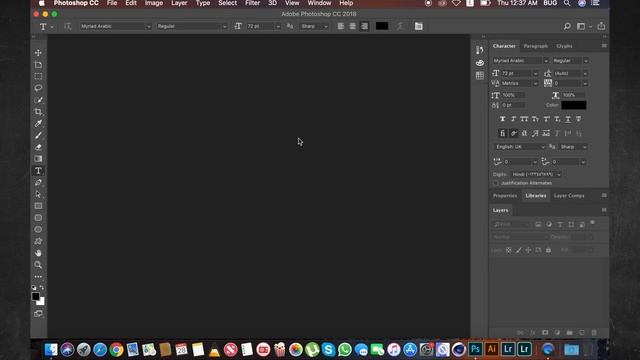Choose a workspace layout button in options bar
640x360 pixels.
point(583,26)
